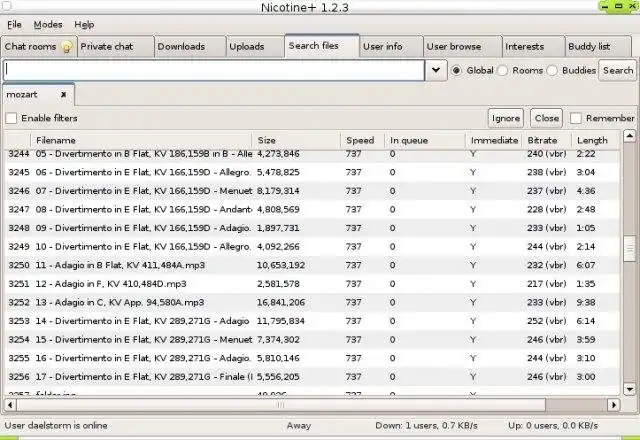The height and width of the screenshot is (440, 640).
Task: Click into the search text field
Action: [214, 70]
